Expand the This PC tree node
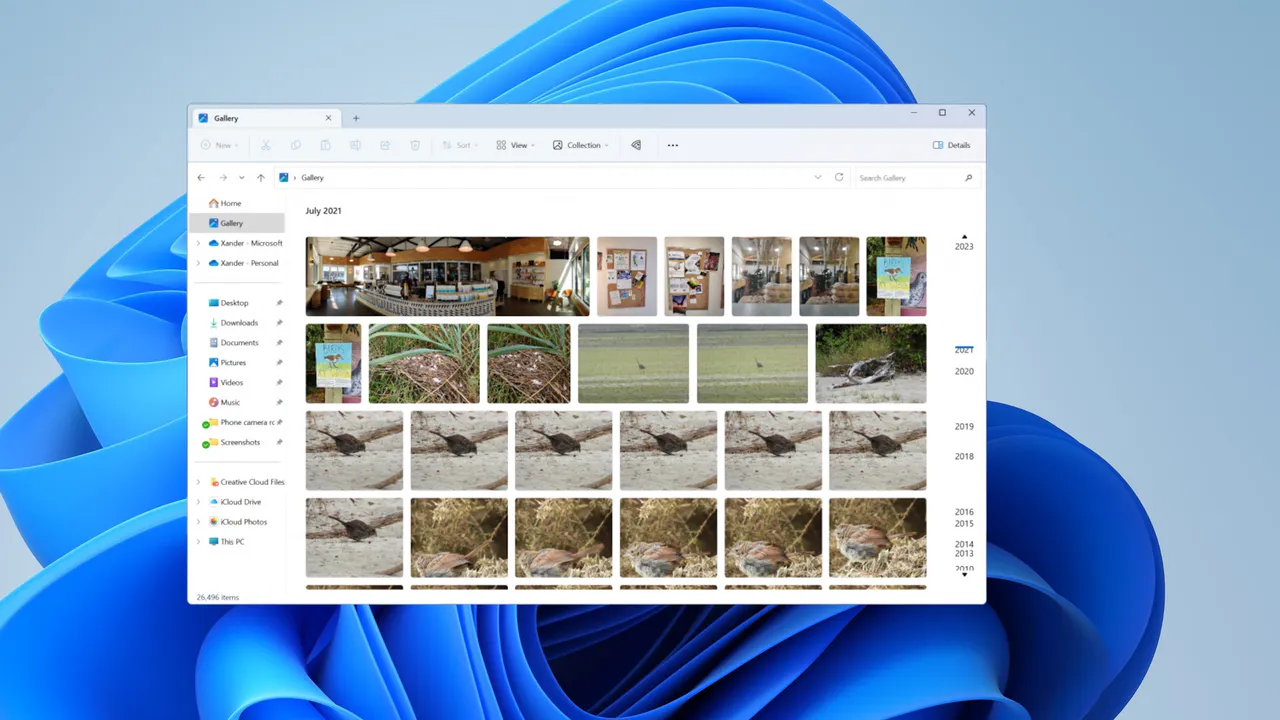The height and width of the screenshot is (720, 1280). pyautogui.click(x=198, y=542)
